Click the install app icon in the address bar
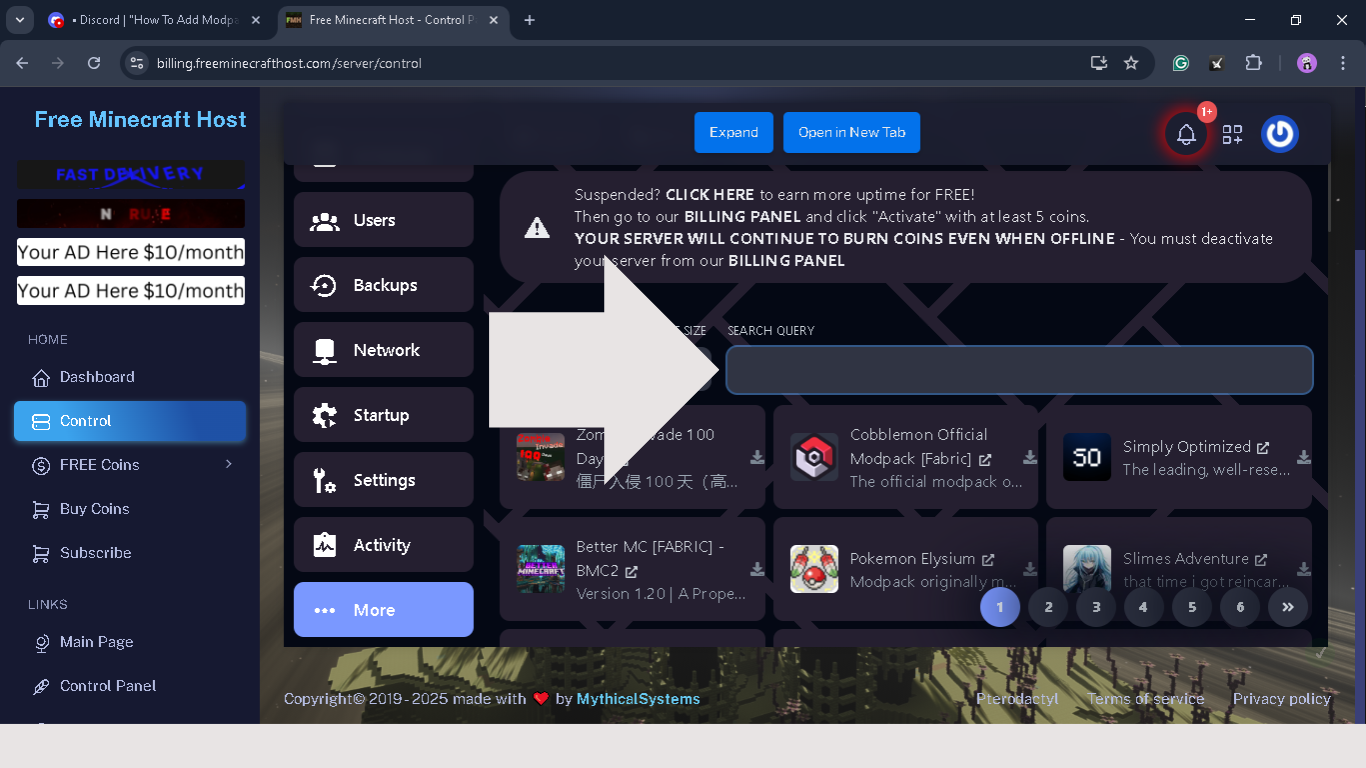The image size is (1366, 768). point(1099,63)
